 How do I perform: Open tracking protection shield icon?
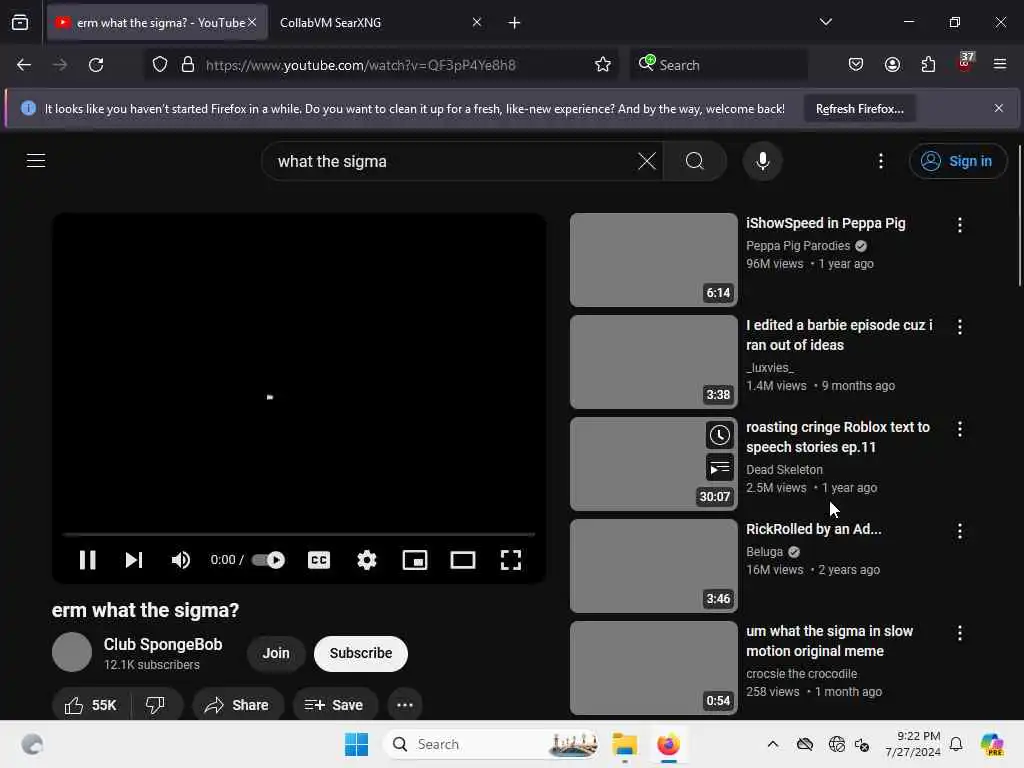160,65
